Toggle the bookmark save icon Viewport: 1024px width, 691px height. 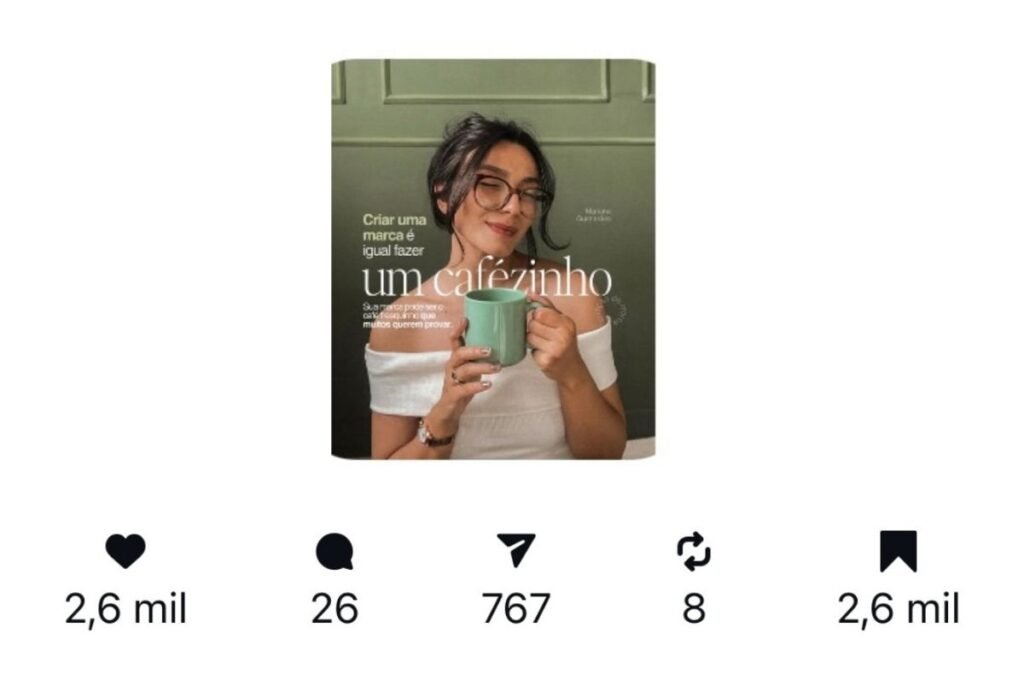[899, 551]
